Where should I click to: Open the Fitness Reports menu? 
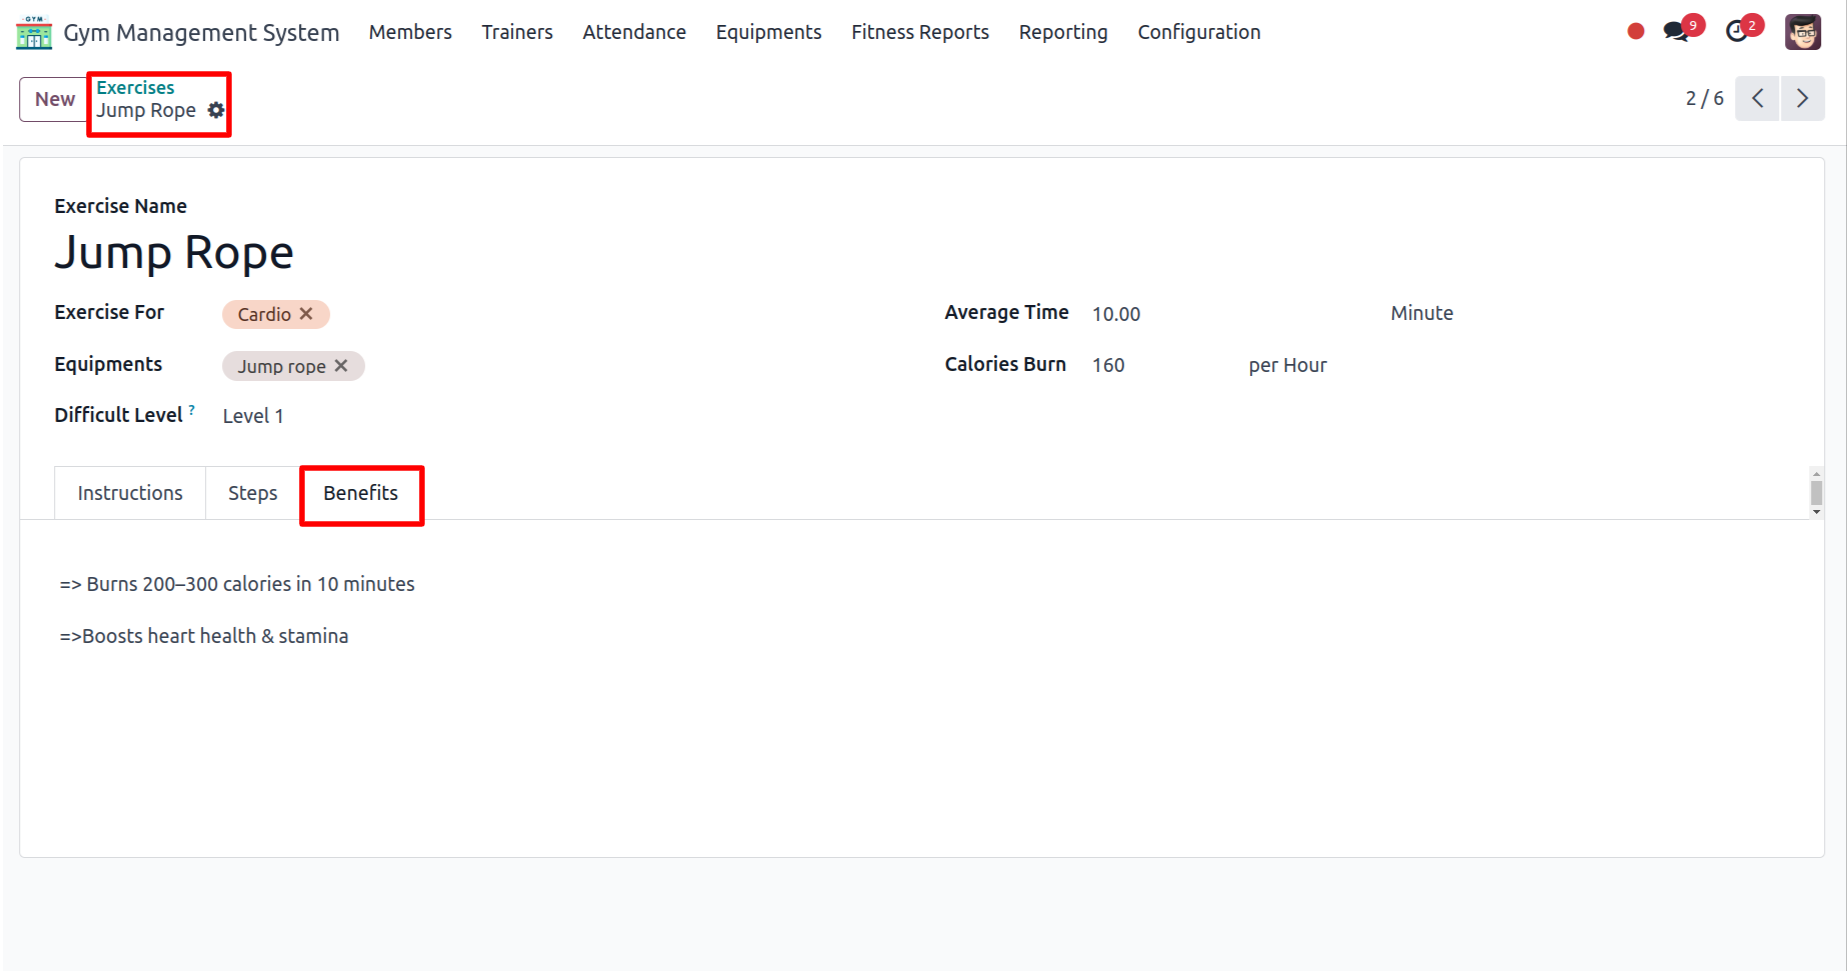(920, 32)
